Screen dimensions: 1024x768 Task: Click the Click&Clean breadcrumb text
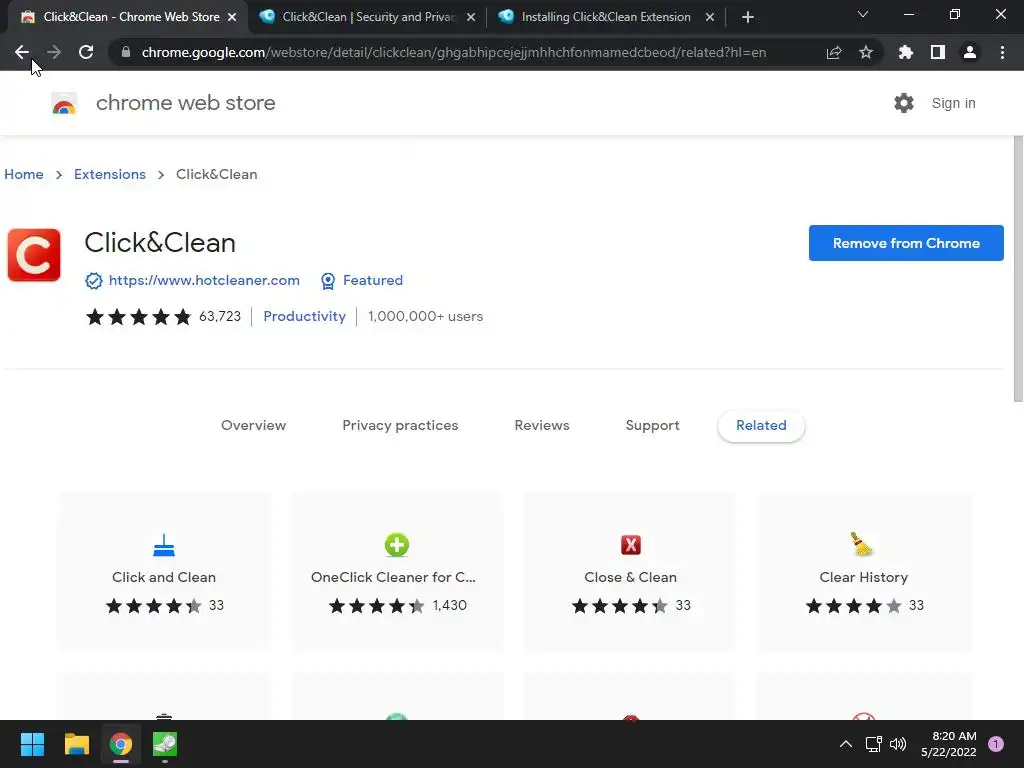[216, 174]
